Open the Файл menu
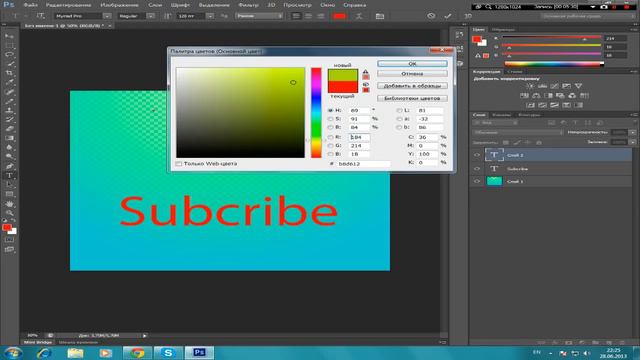640x360 pixels. click(x=31, y=5)
